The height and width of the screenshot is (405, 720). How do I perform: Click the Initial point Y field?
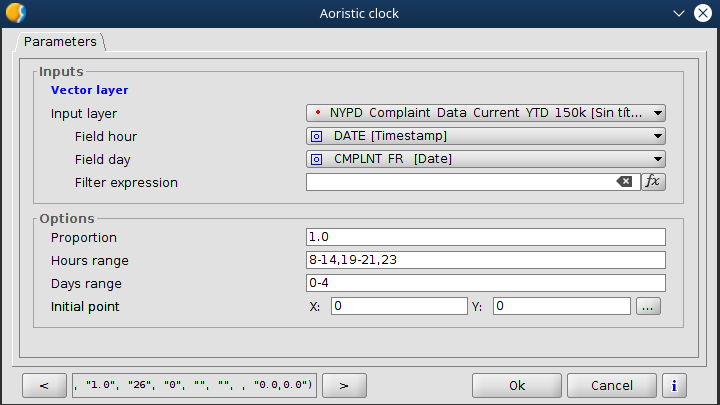(561, 306)
